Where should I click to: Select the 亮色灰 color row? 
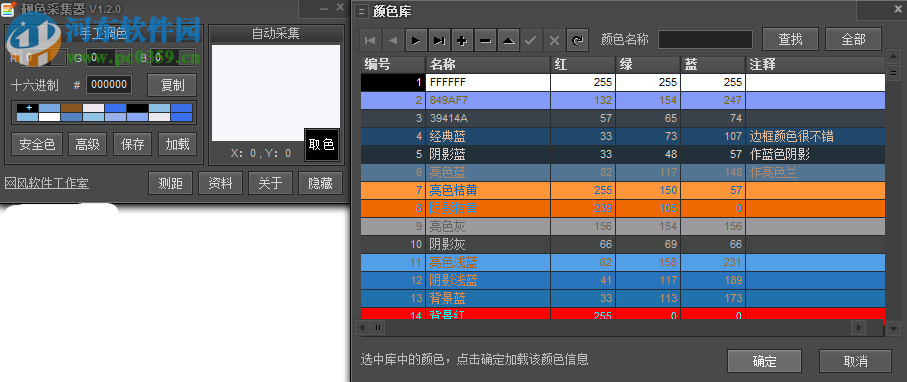coord(623,226)
